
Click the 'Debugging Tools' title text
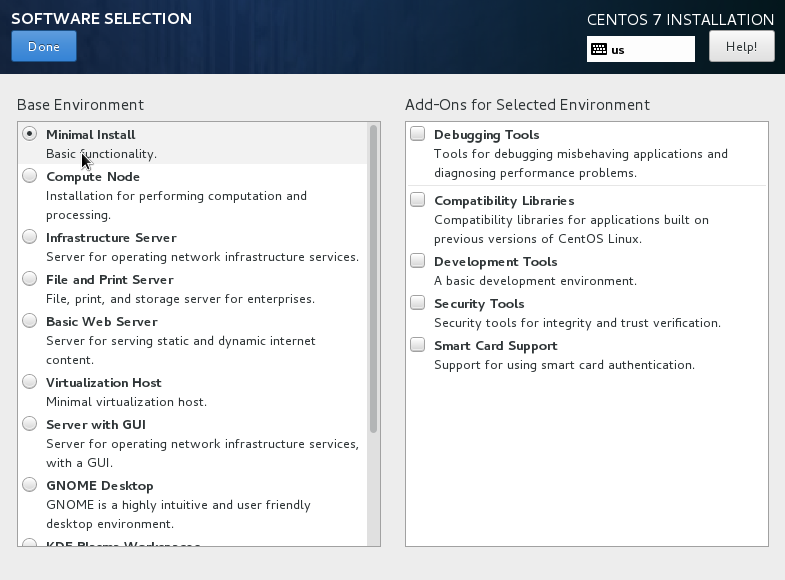point(487,135)
